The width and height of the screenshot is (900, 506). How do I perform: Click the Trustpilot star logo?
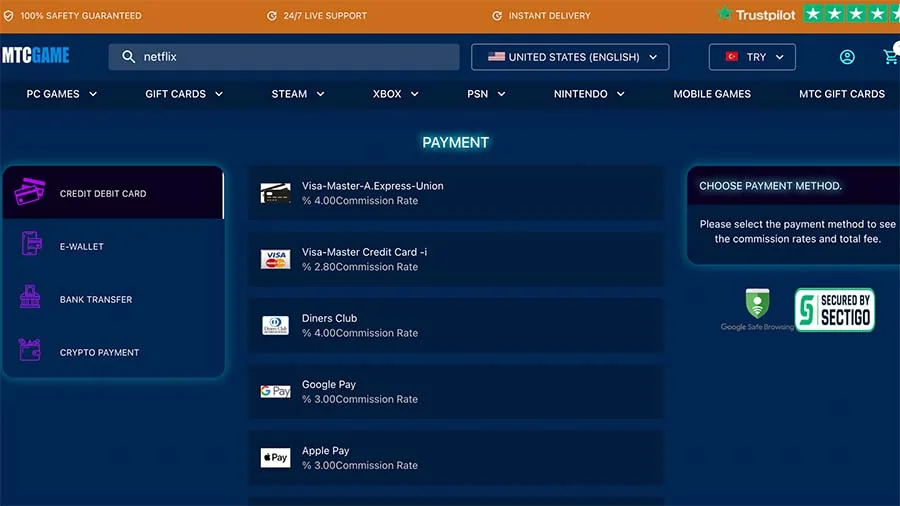(724, 14)
